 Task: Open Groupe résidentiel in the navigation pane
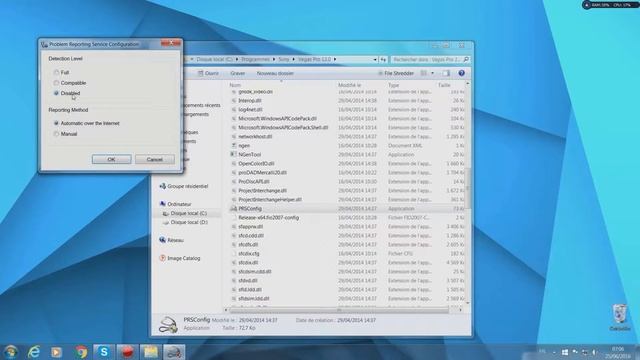click(x=187, y=186)
